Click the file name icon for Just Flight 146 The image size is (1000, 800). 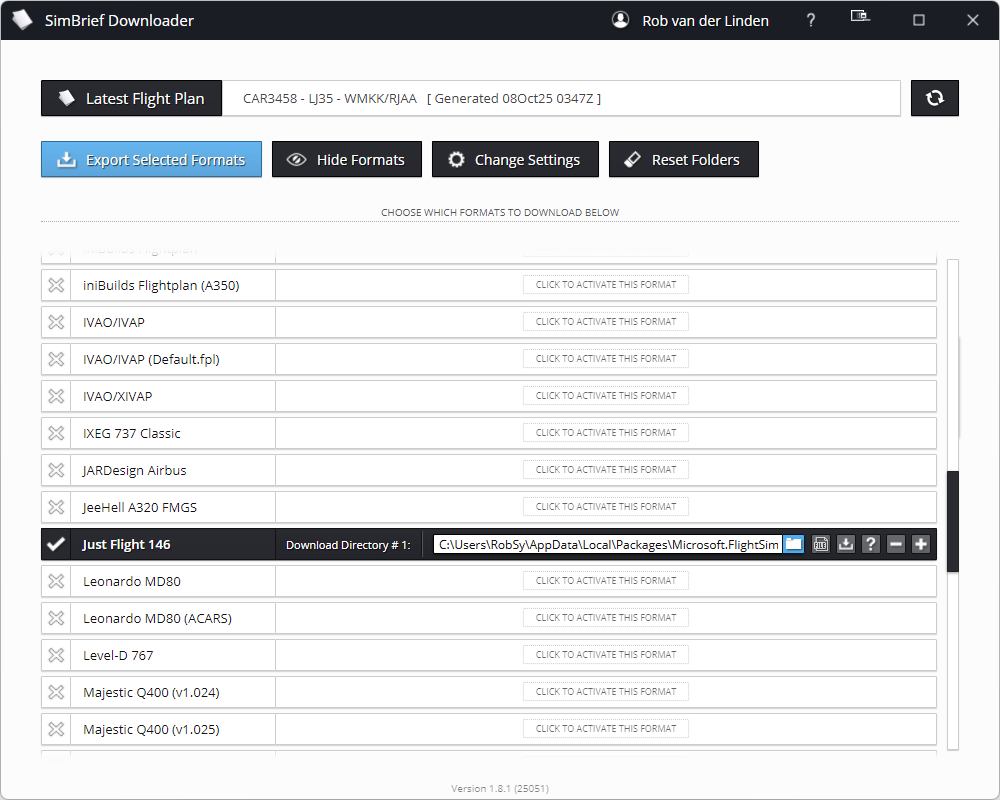click(821, 544)
